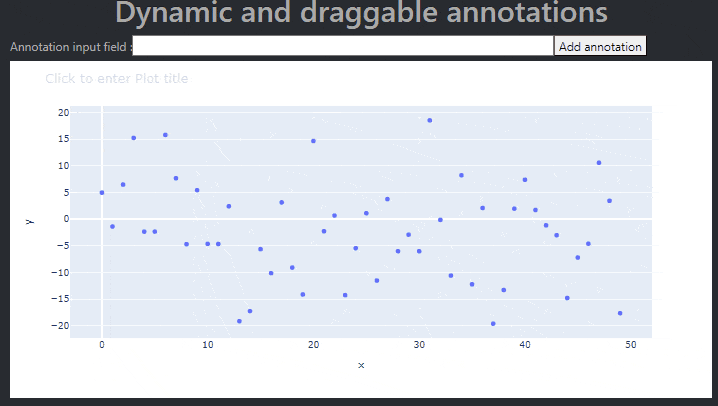Pick the data point at x=13 near y=-19
The image size is (718, 406).
(239, 321)
